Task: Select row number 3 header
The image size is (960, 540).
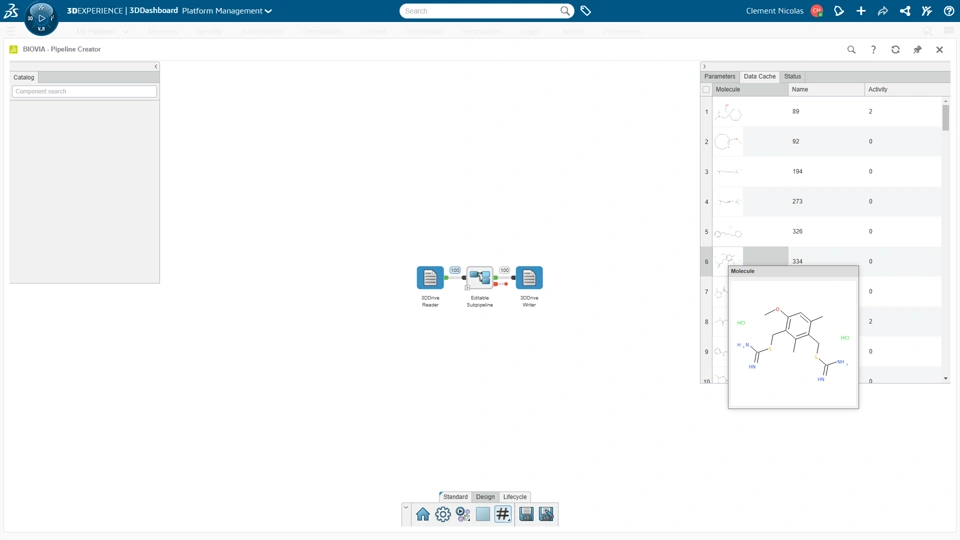Action: point(707,171)
